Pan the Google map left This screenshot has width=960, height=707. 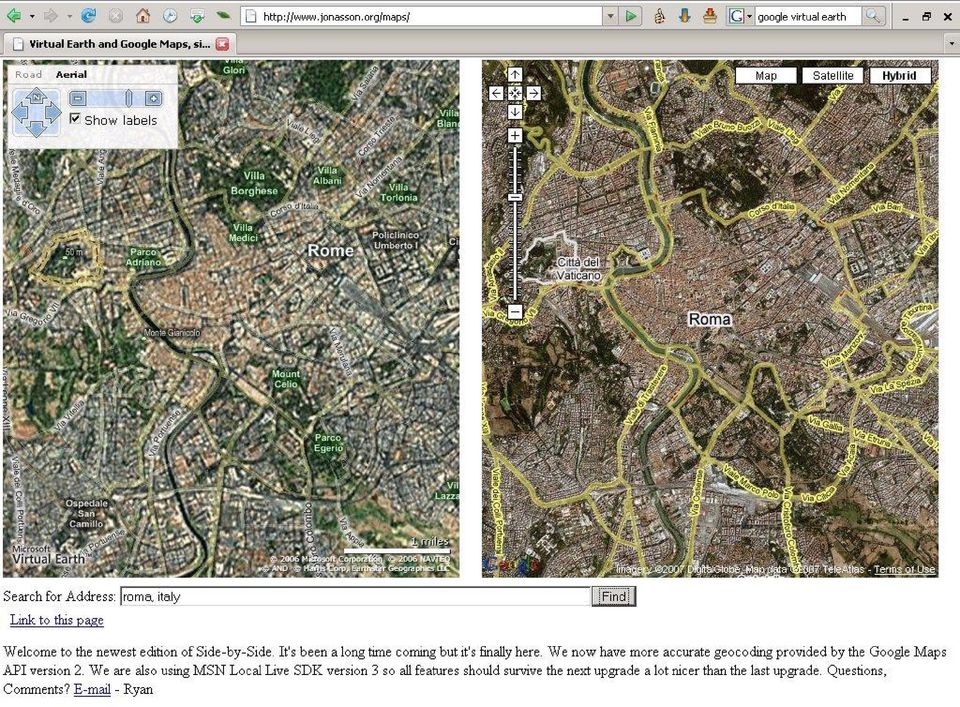tap(497, 93)
